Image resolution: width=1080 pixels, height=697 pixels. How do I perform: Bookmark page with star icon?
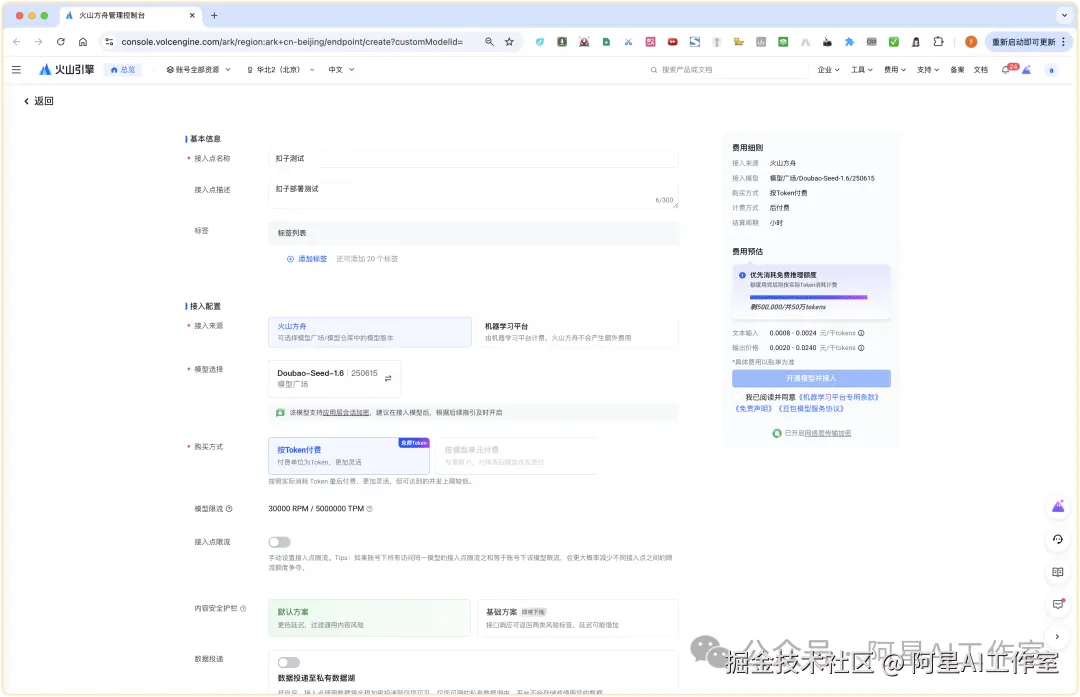point(509,42)
